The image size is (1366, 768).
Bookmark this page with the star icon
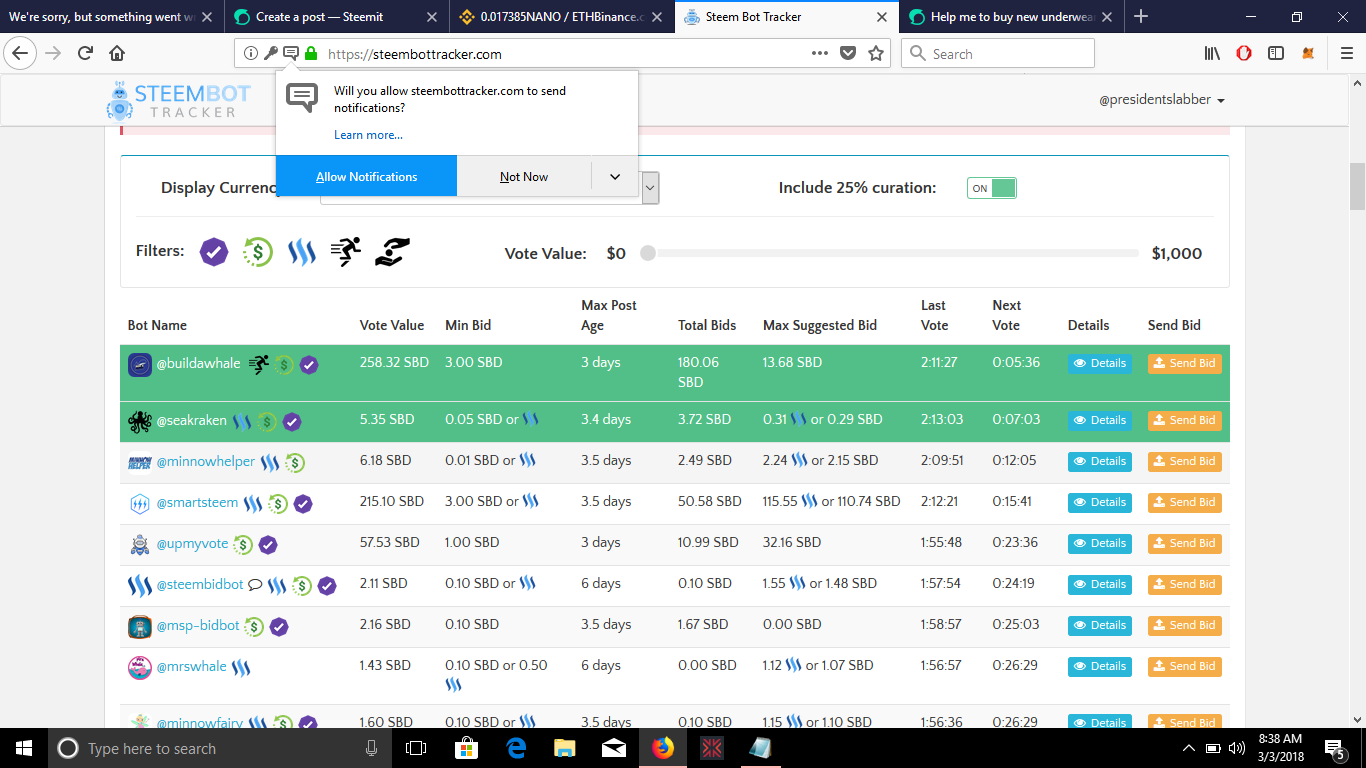click(876, 54)
